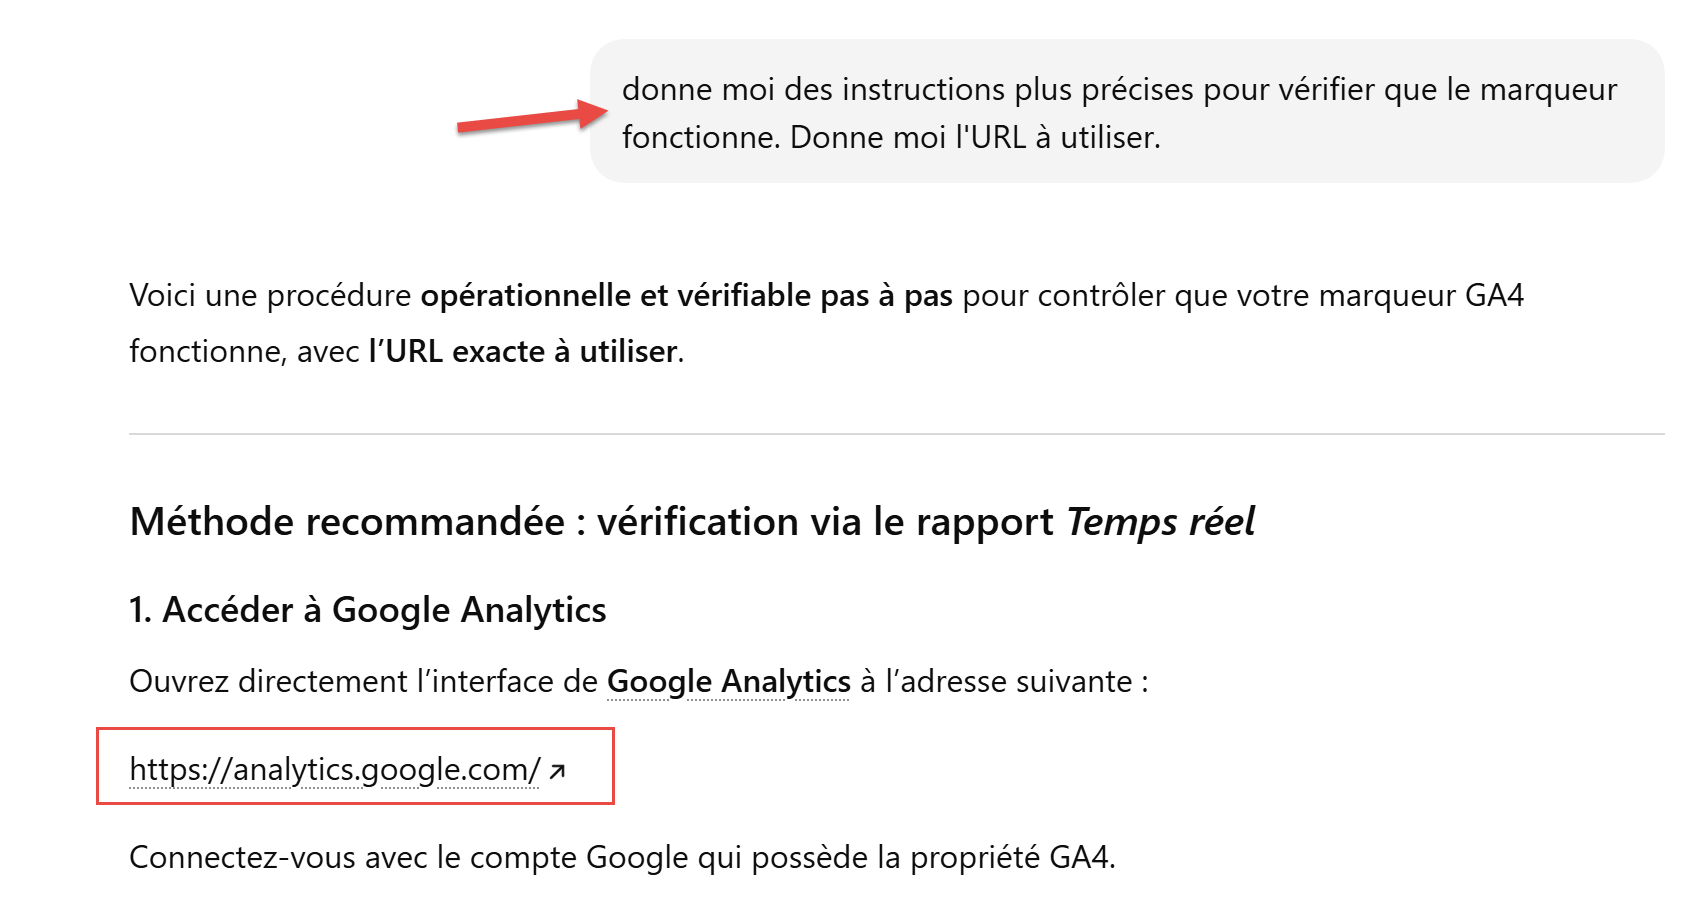This screenshot has width=1689, height=903.
Task: Click the italic "Temps réel" text
Action: tap(1159, 522)
